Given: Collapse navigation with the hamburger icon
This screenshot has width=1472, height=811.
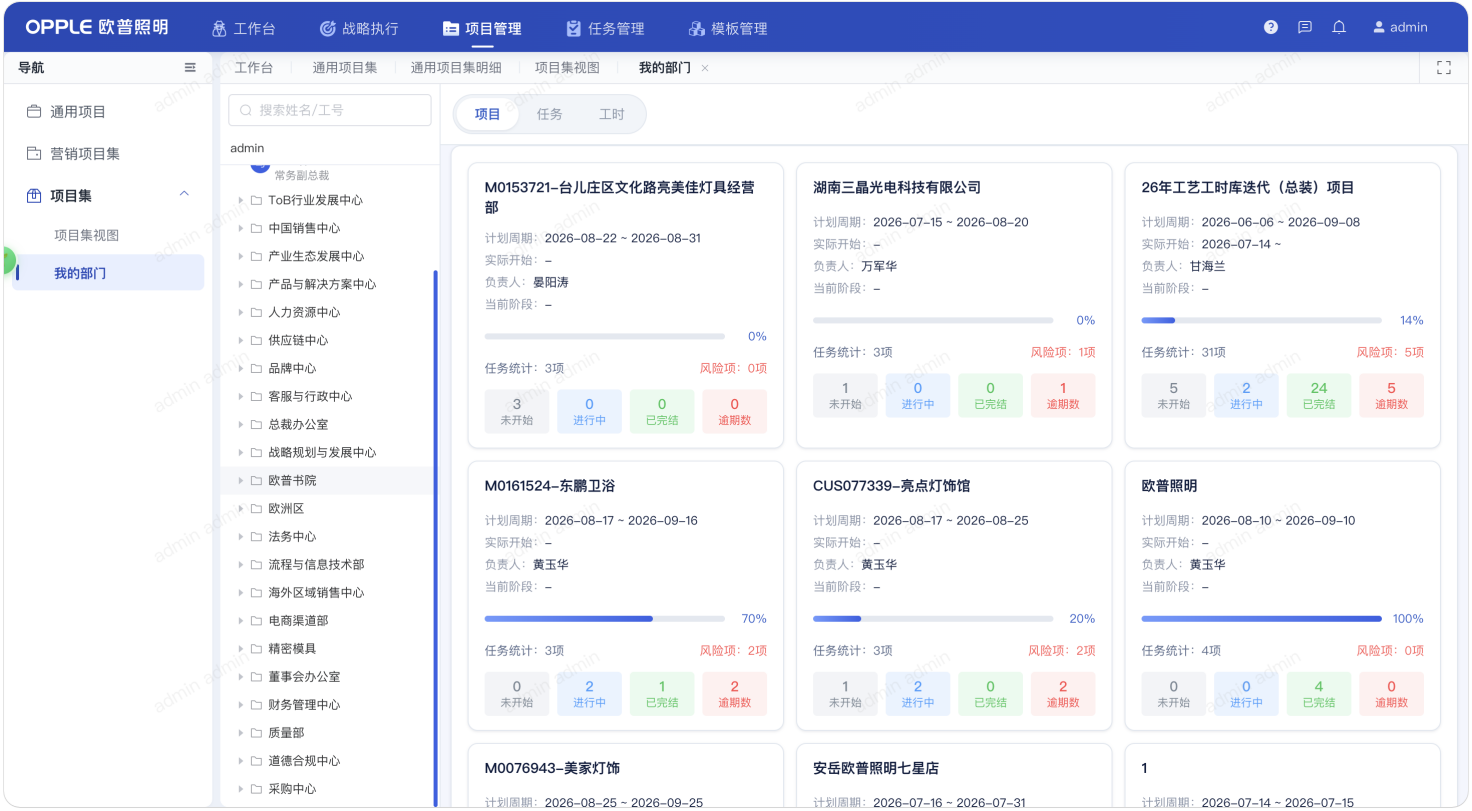Looking at the screenshot, I should (190, 67).
